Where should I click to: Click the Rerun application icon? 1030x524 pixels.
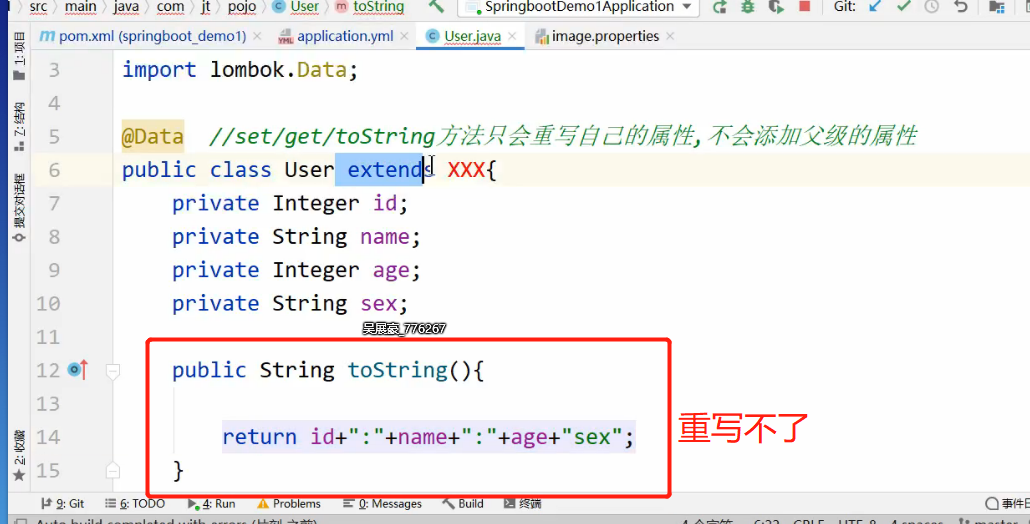pyautogui.click(x=720, y=7)
